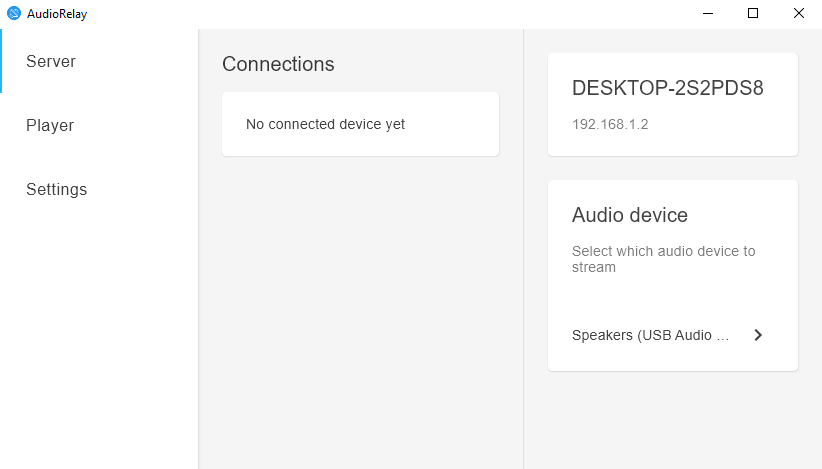Open the Speakers (USB Audio) device selector

tap(667, 335)
